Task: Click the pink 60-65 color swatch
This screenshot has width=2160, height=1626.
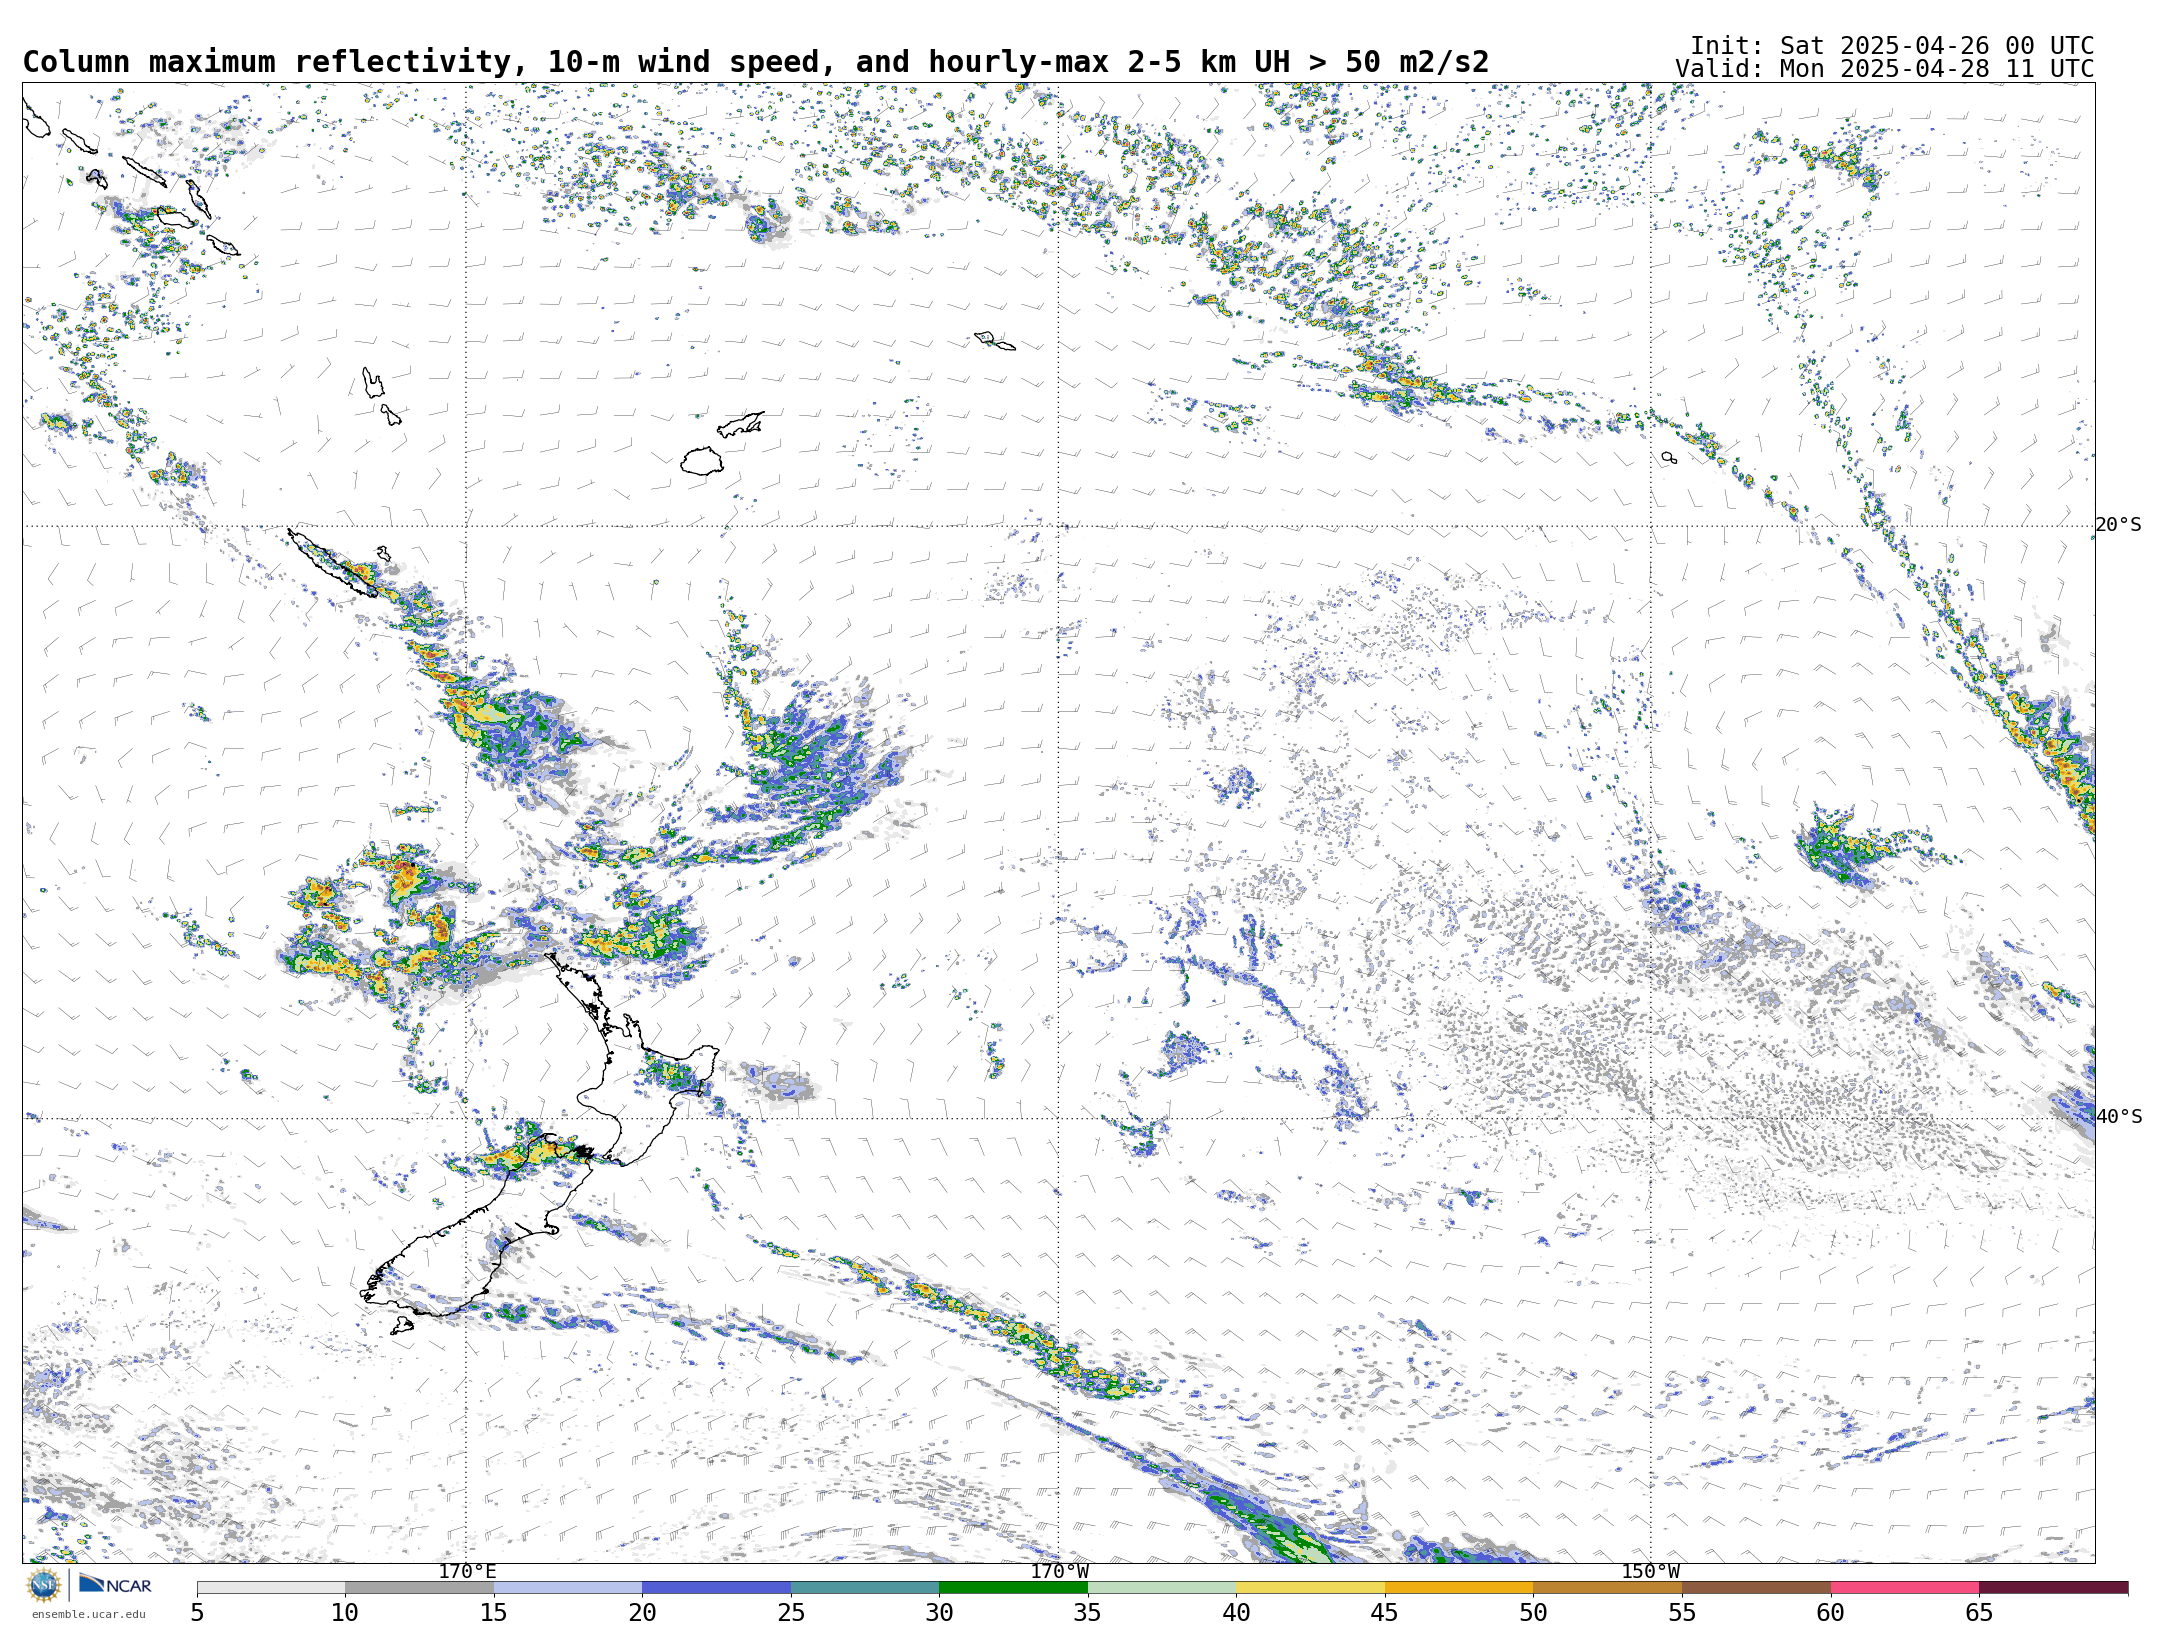Action: tap(1905, 1587)
